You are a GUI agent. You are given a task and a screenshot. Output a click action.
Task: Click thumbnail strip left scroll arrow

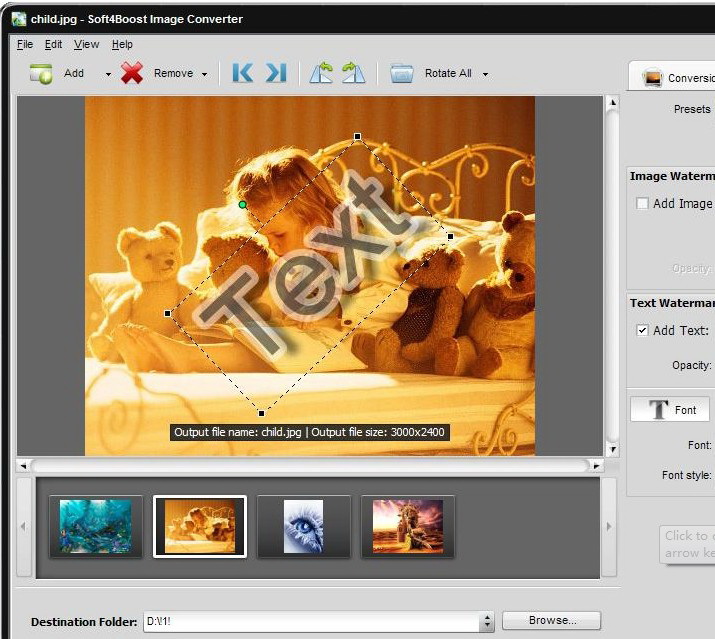(x=24, y=527)
